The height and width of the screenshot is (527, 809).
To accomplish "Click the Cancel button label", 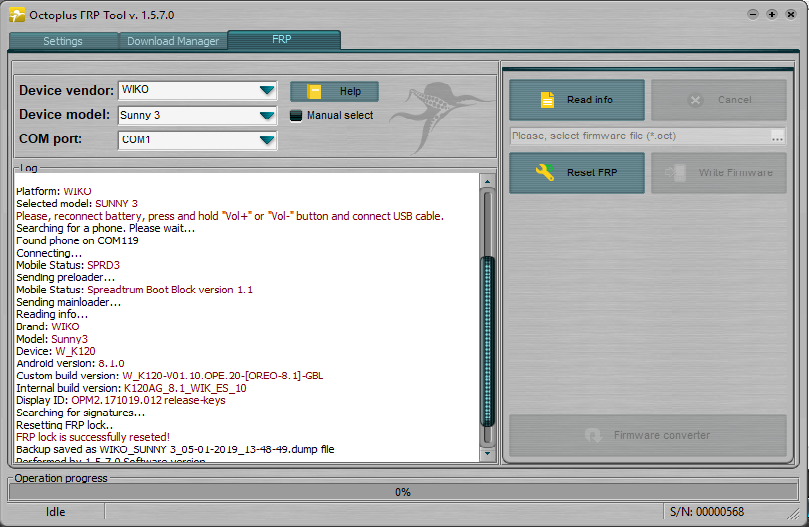I will [x=735, y=100].
